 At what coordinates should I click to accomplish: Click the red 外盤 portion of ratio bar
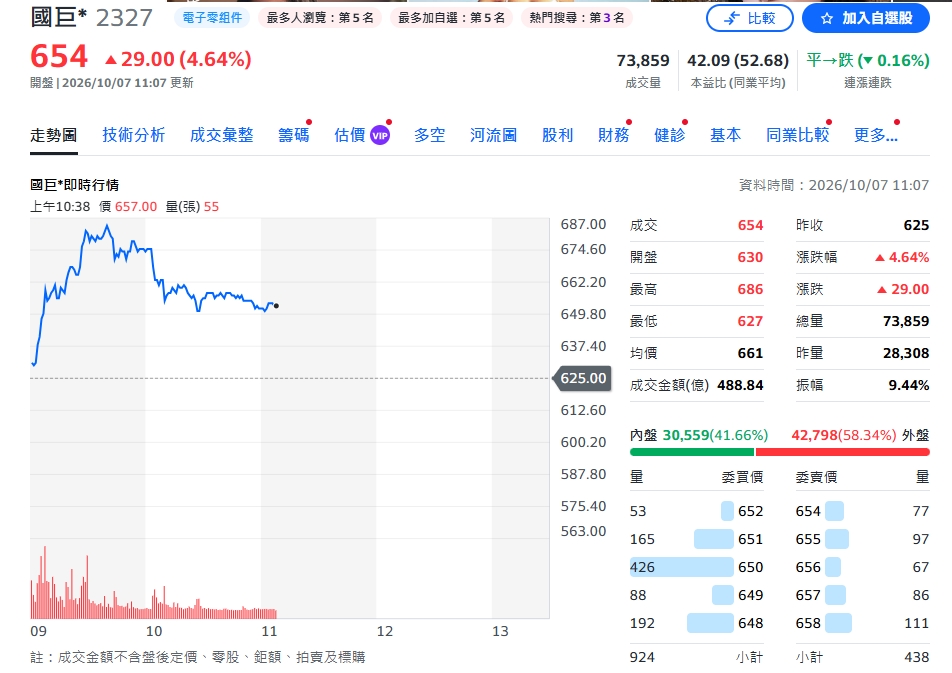(843, 452)
